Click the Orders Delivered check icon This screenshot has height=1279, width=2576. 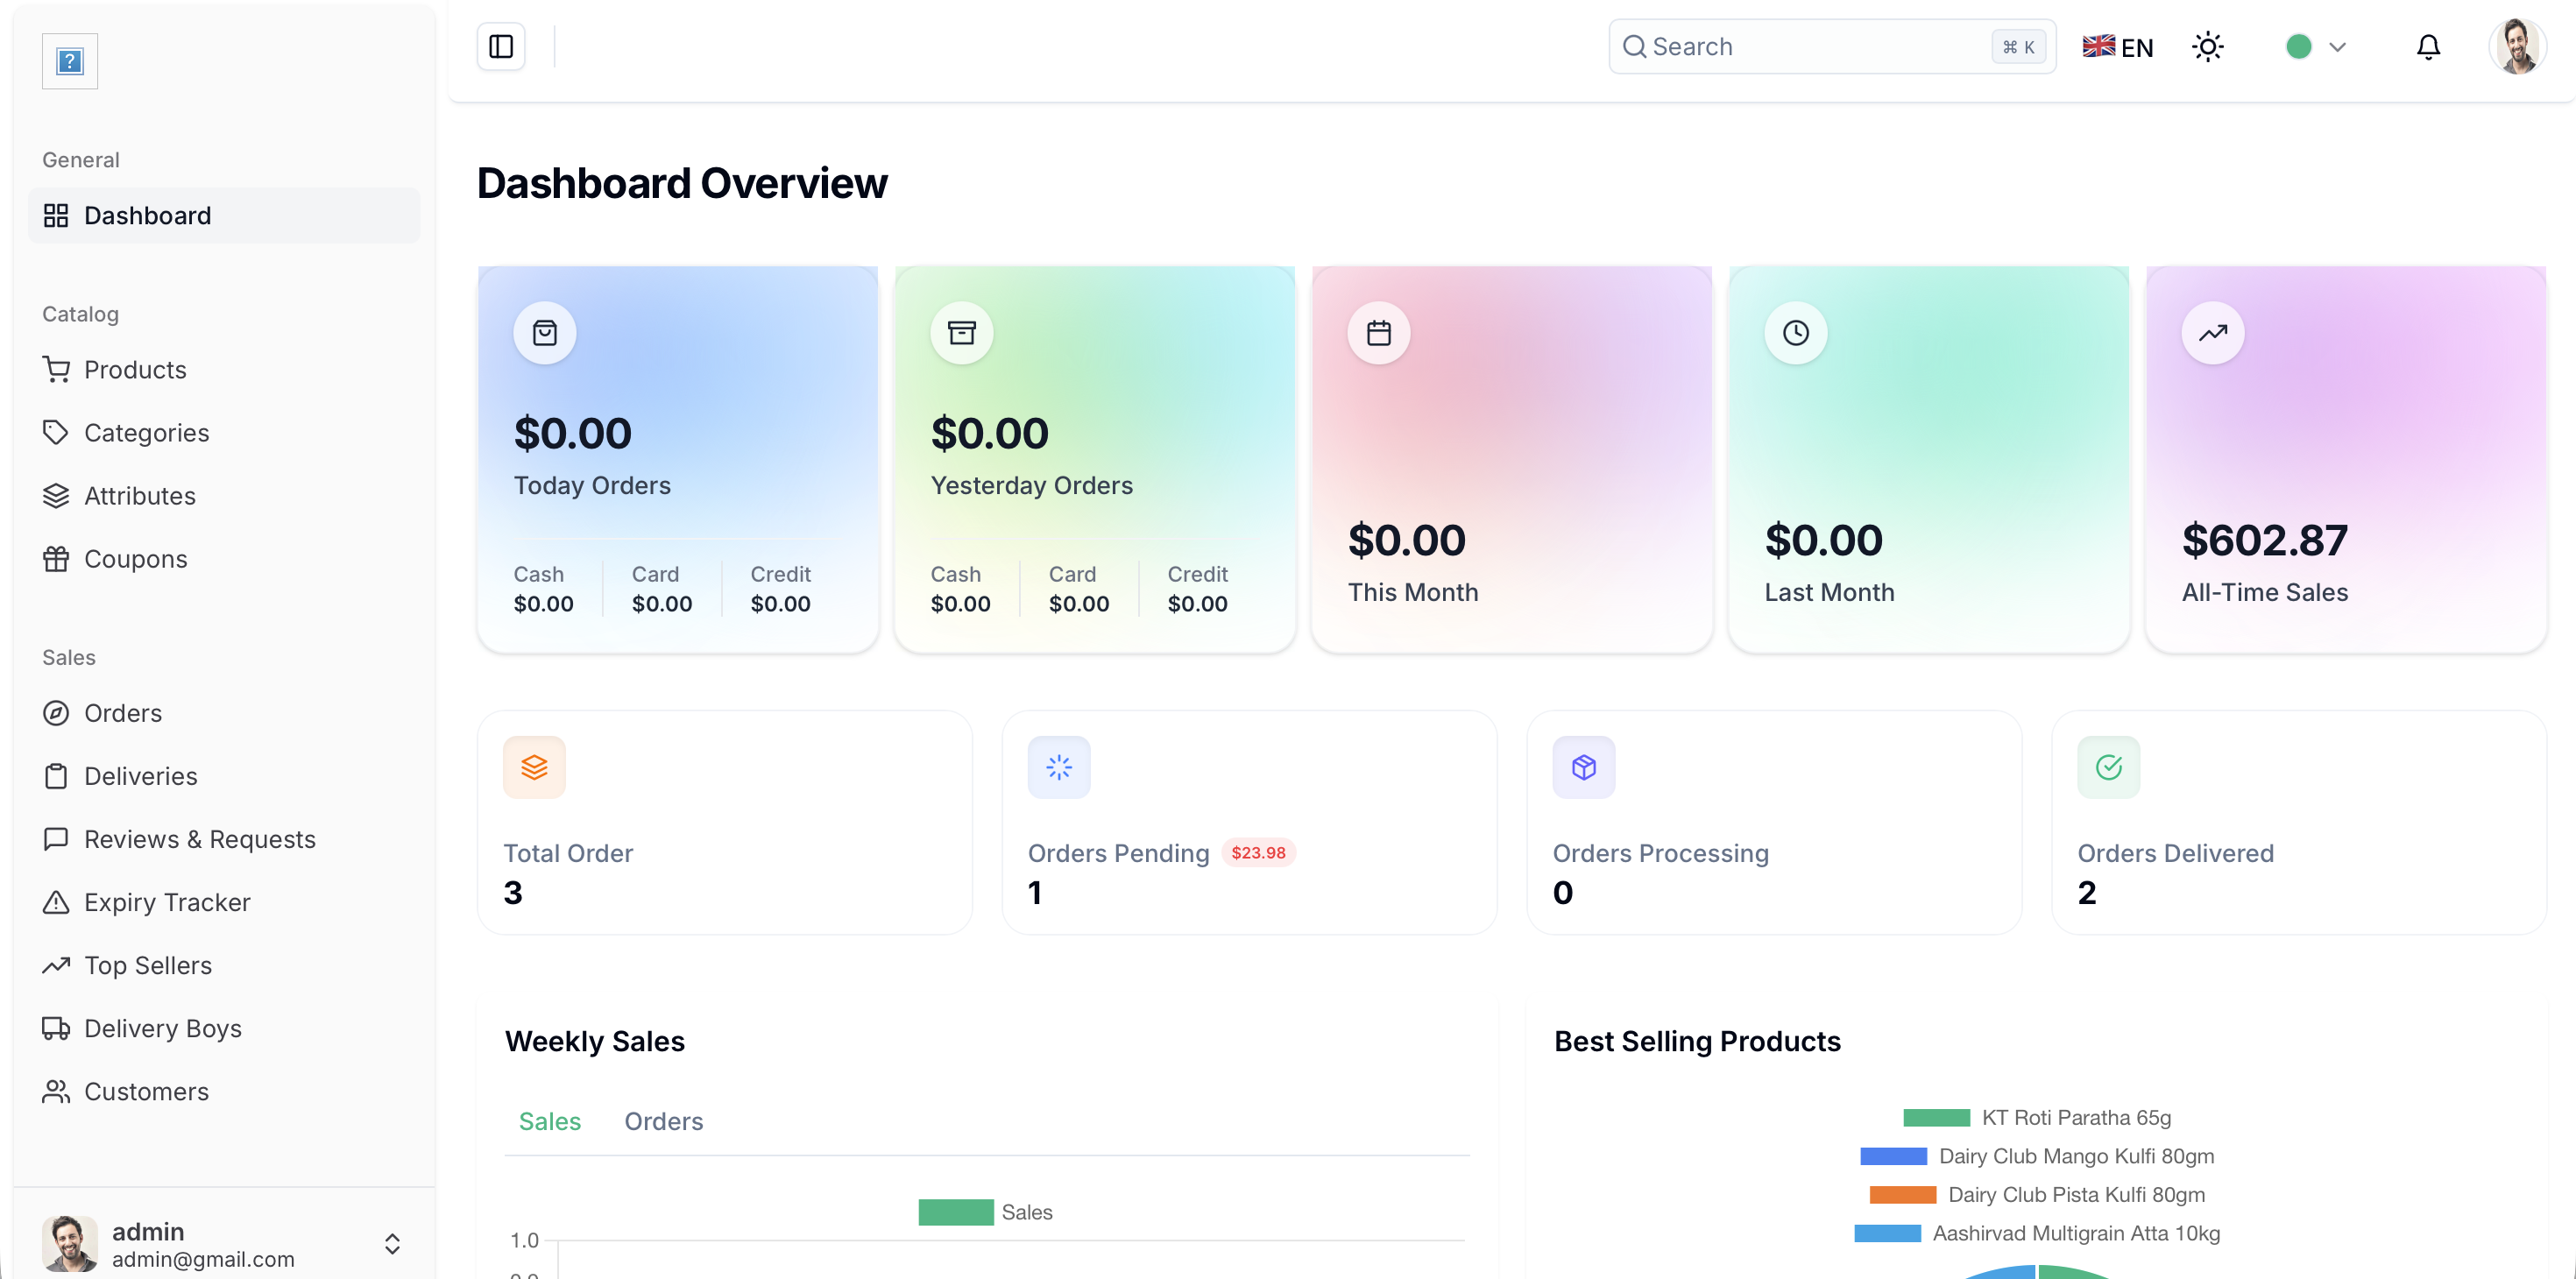point(2109,767)
